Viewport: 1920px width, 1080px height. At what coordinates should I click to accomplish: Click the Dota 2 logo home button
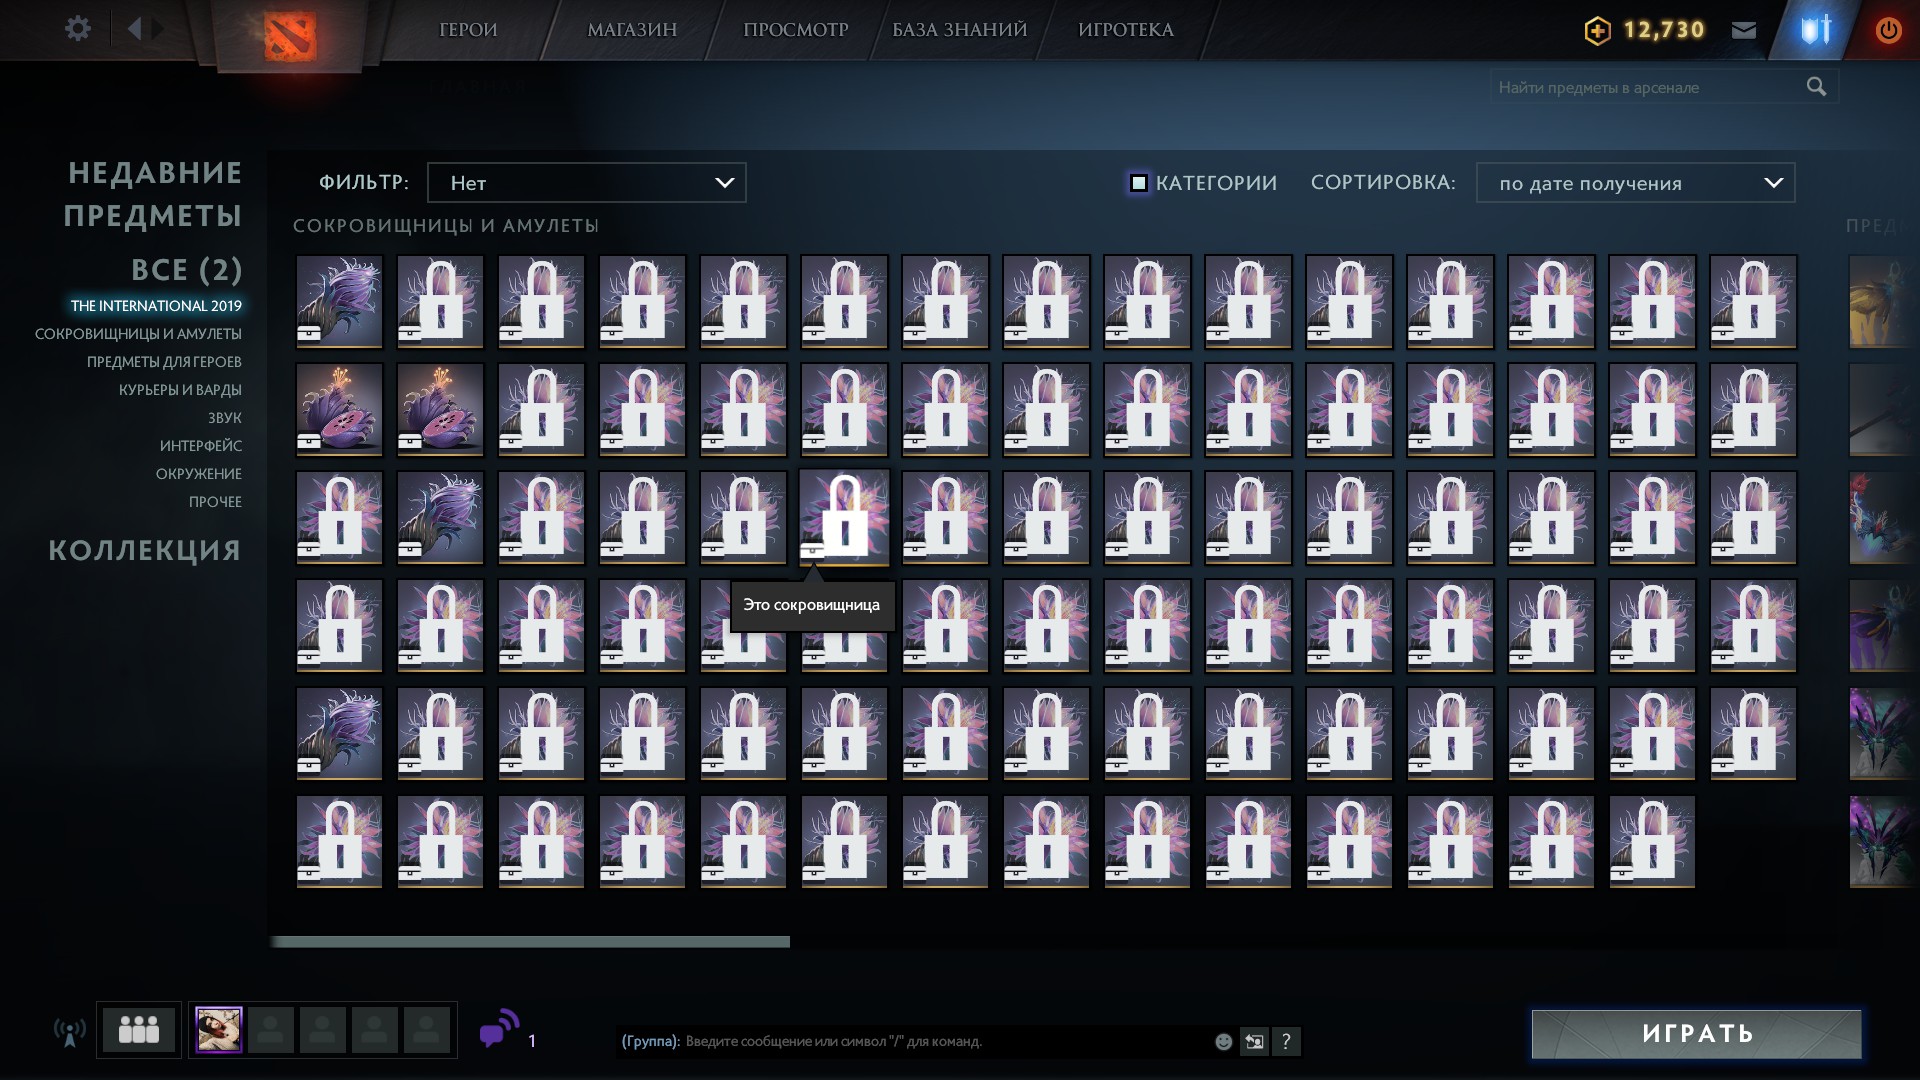289,36
